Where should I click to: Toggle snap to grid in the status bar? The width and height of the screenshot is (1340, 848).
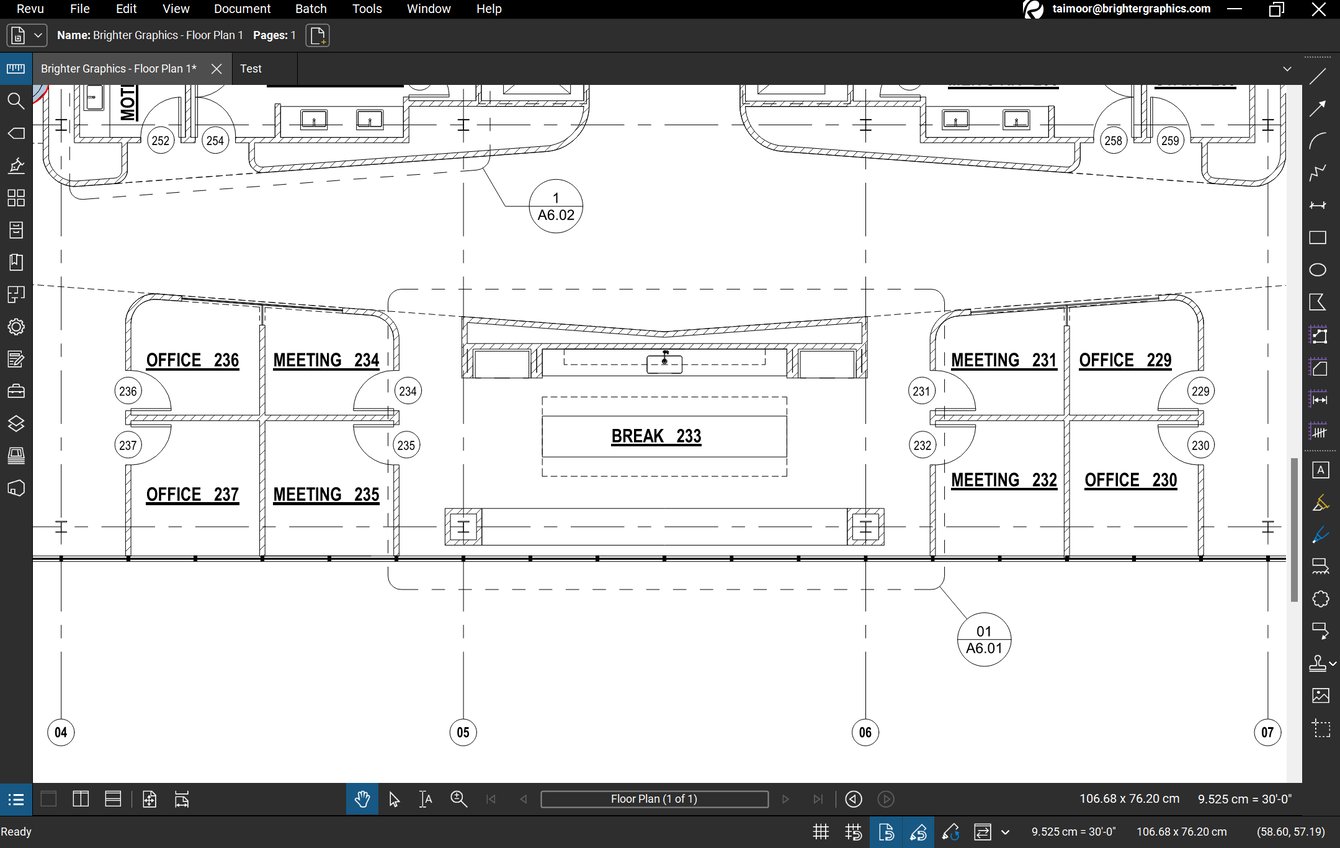pos(853,831)
